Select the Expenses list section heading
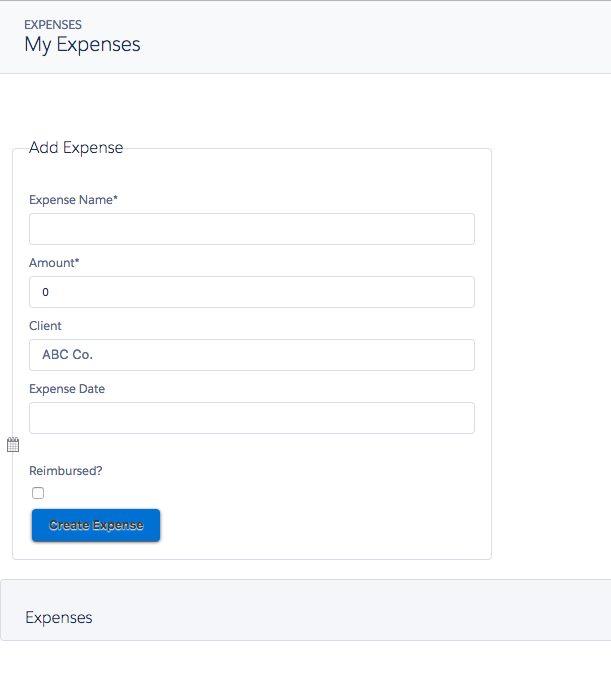This screenshot has height=700, width=611. (58, 618)
